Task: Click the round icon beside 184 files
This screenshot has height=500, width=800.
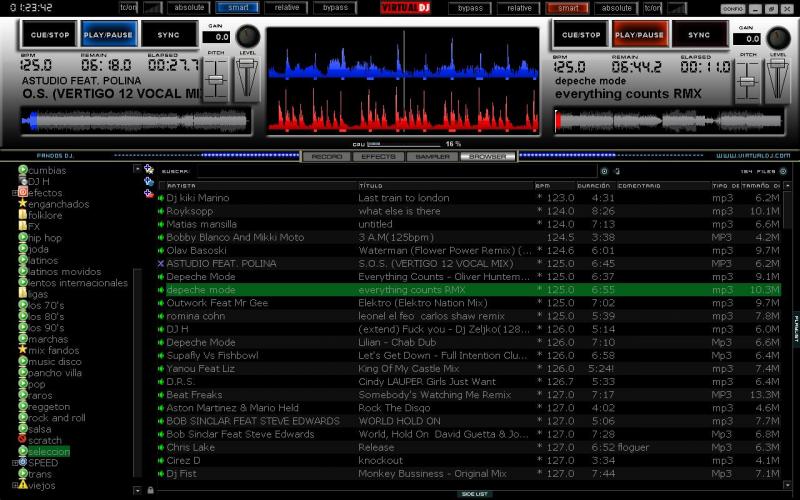Action: (784, 171)
